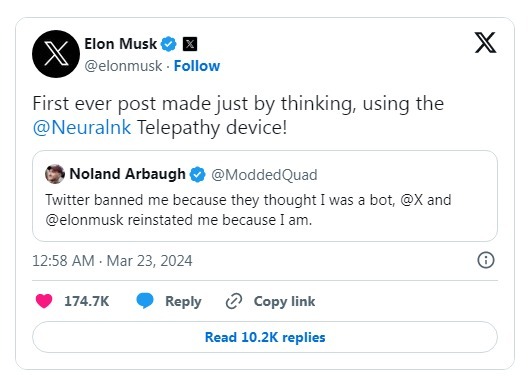Open the @elonmusk handle link
This screenshot has width=531, height=382.
point(123,66)
